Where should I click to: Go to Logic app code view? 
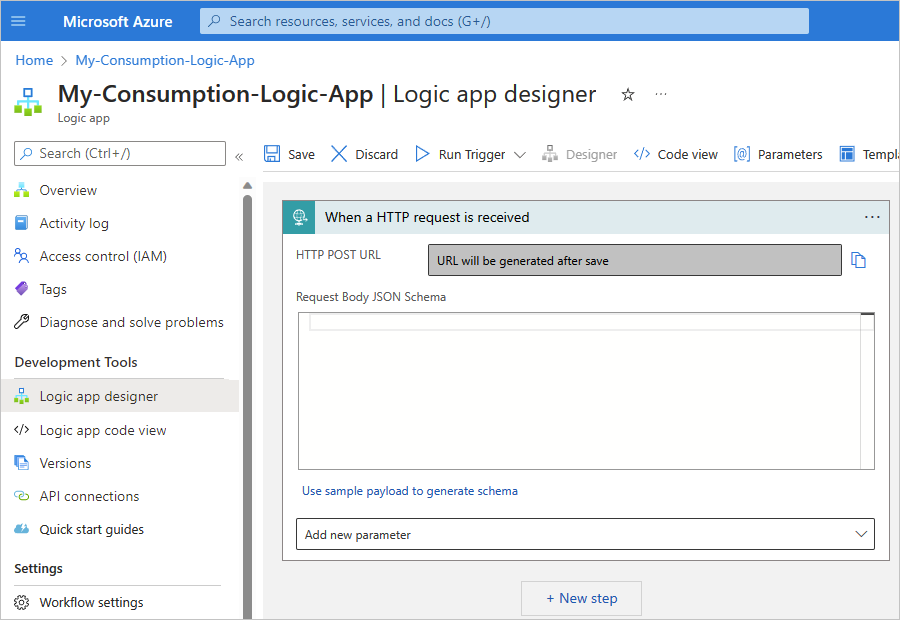(103, 430)
